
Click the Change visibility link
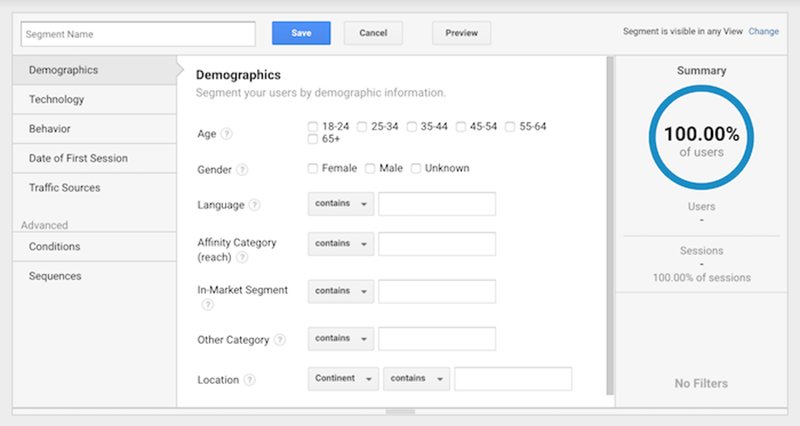763,31
